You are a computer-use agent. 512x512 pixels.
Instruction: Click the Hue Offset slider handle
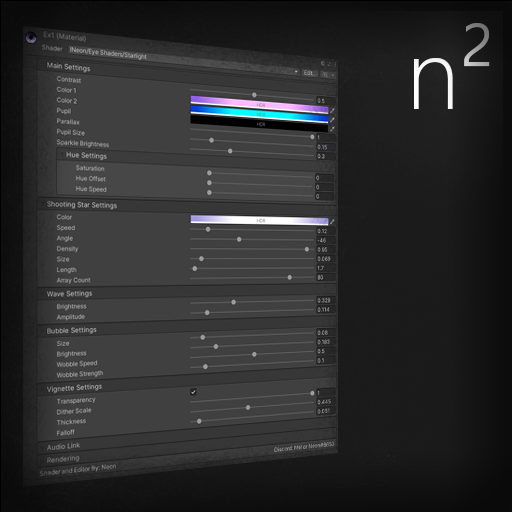209,183
